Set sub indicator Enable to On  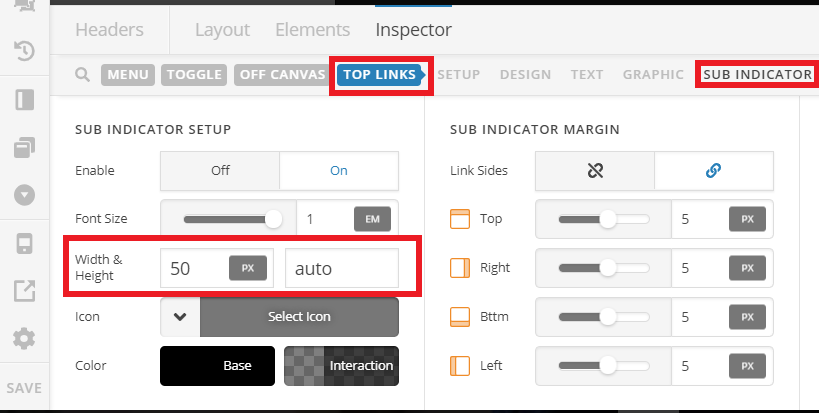339,171
